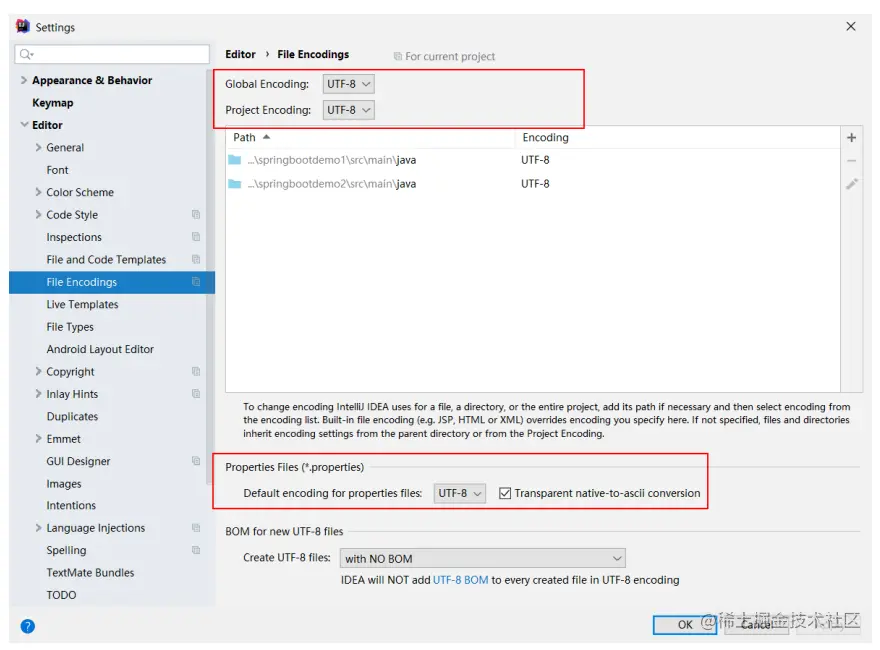This screenshot has height=650, width=880.
Task: Click the add path plus icon
Action: (851, 138)
